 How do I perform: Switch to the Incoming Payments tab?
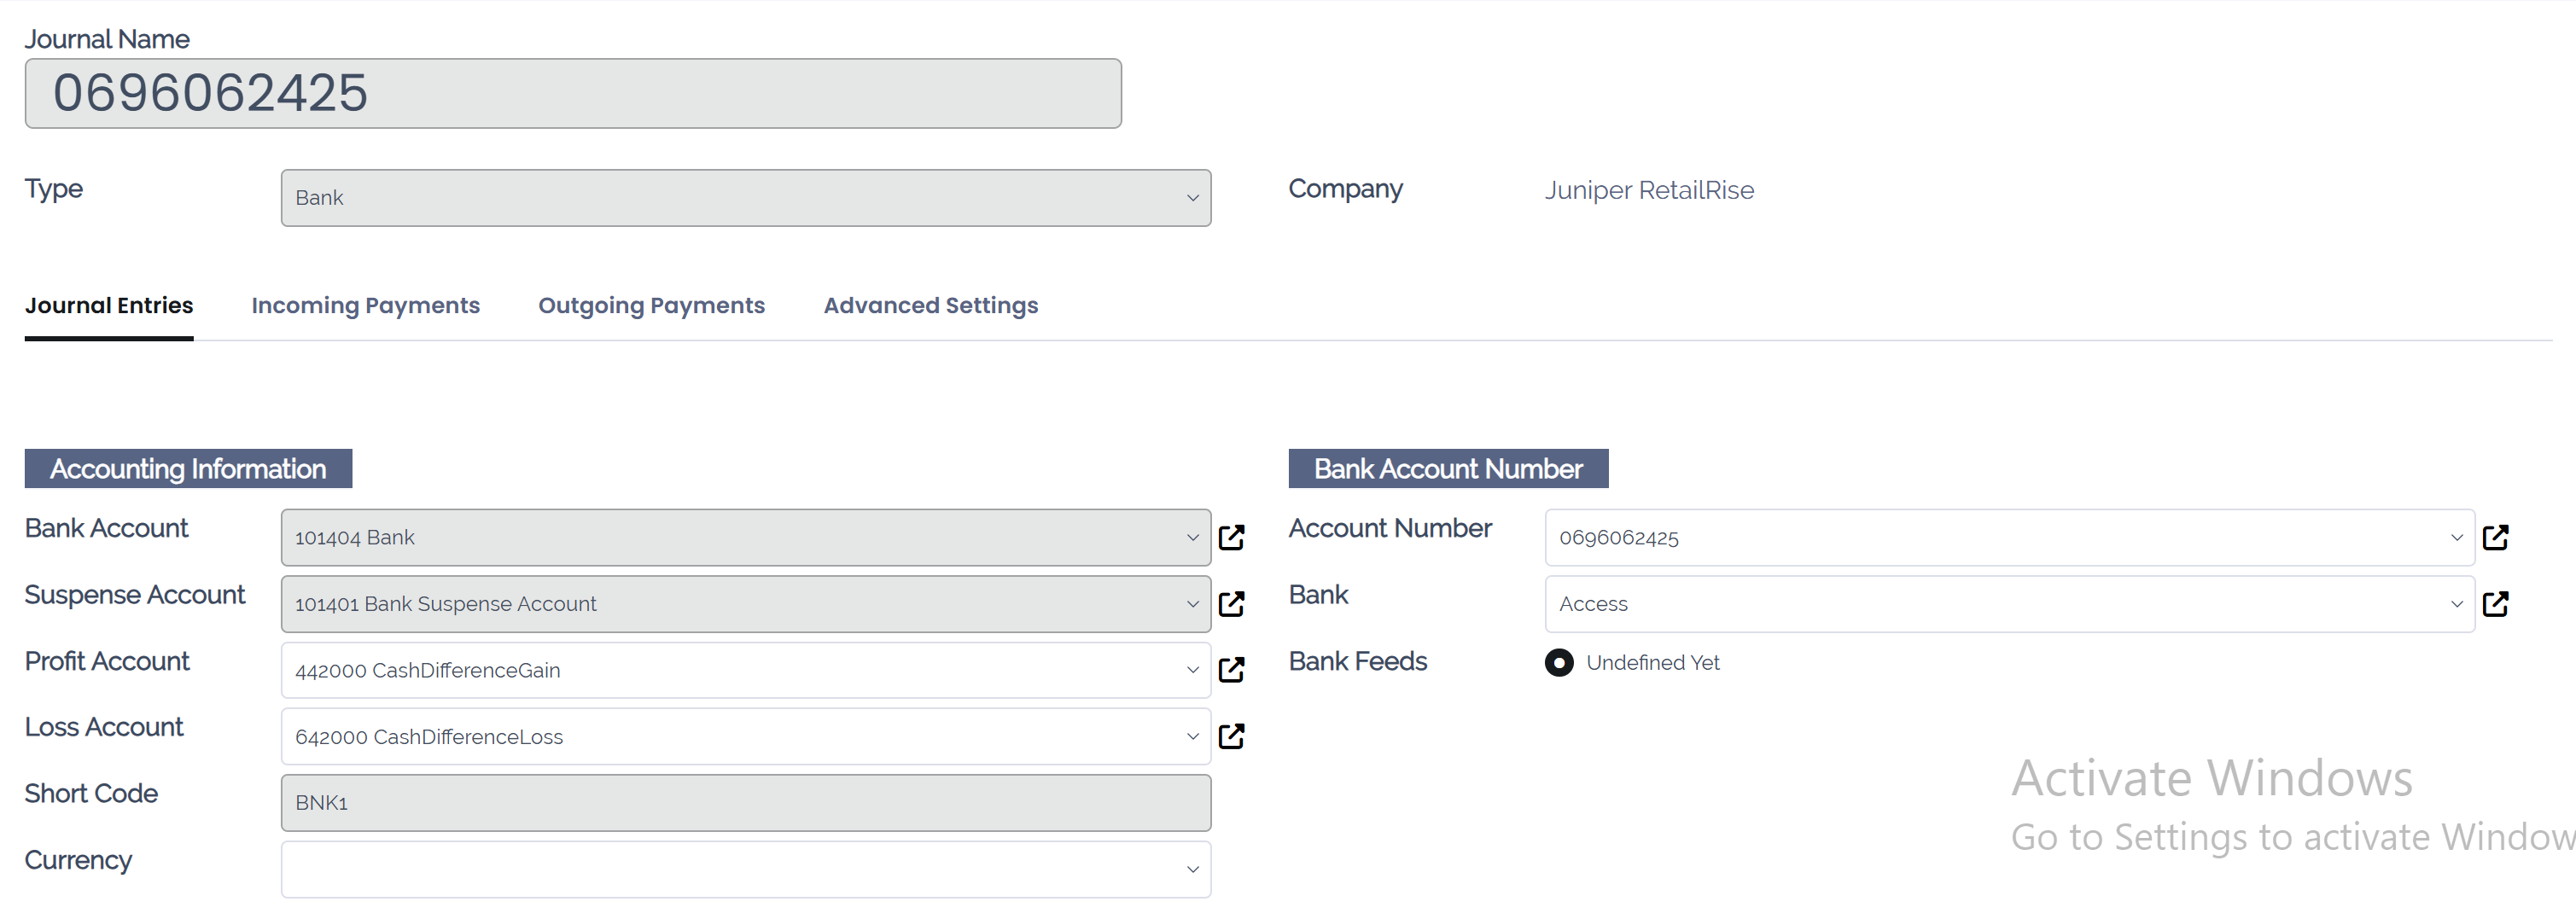click(x=366, y=306)
